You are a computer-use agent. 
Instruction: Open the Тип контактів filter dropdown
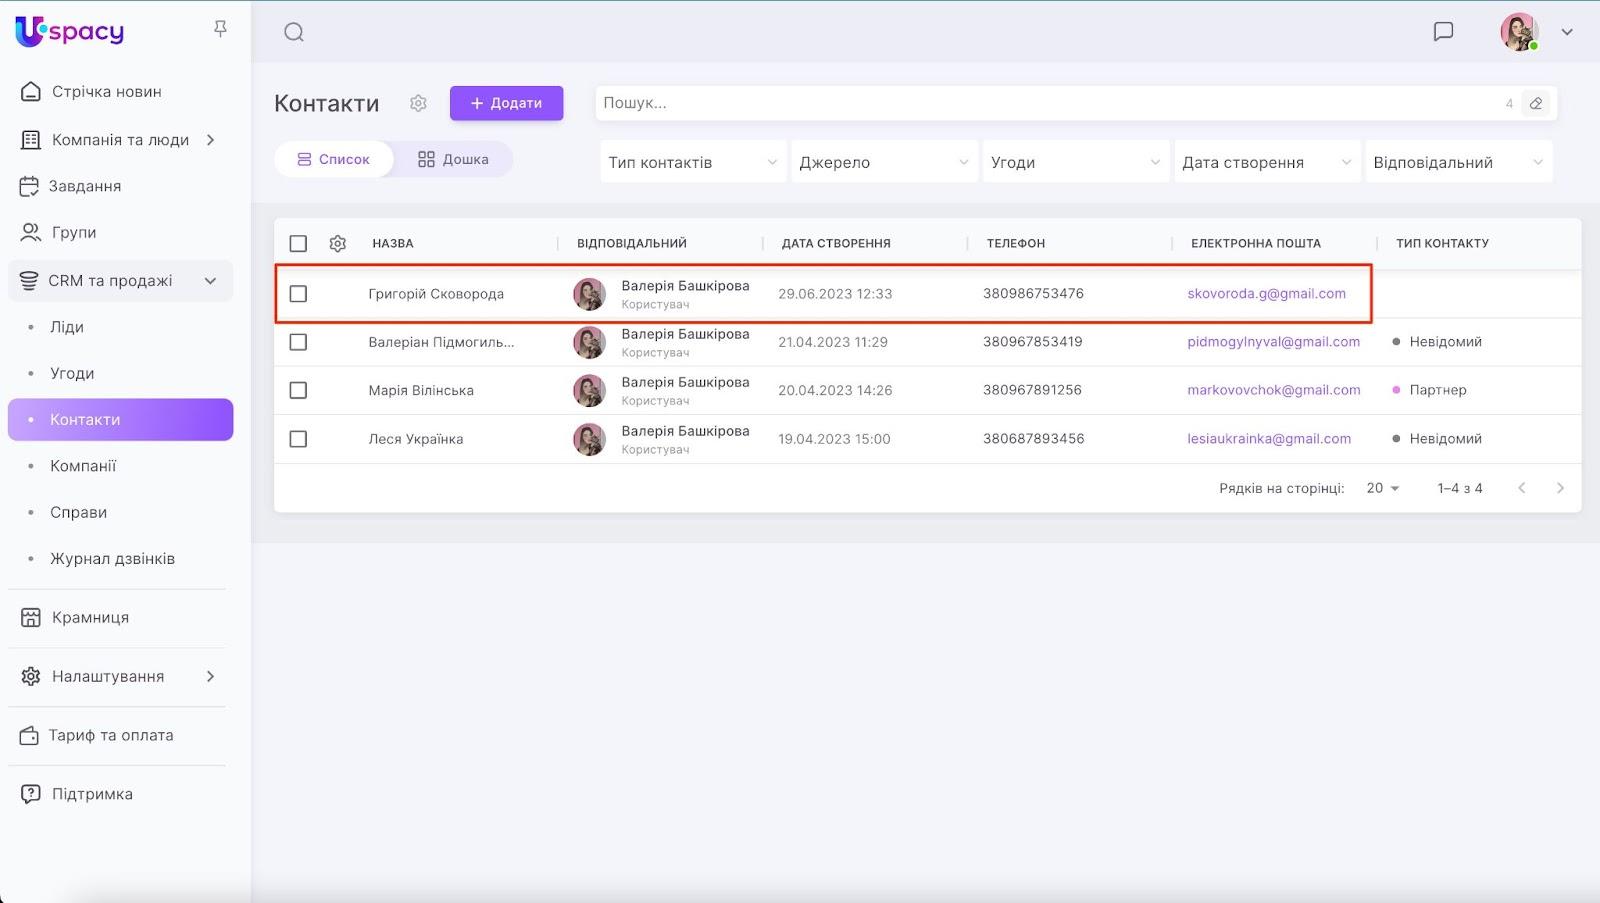click(692, 162)
